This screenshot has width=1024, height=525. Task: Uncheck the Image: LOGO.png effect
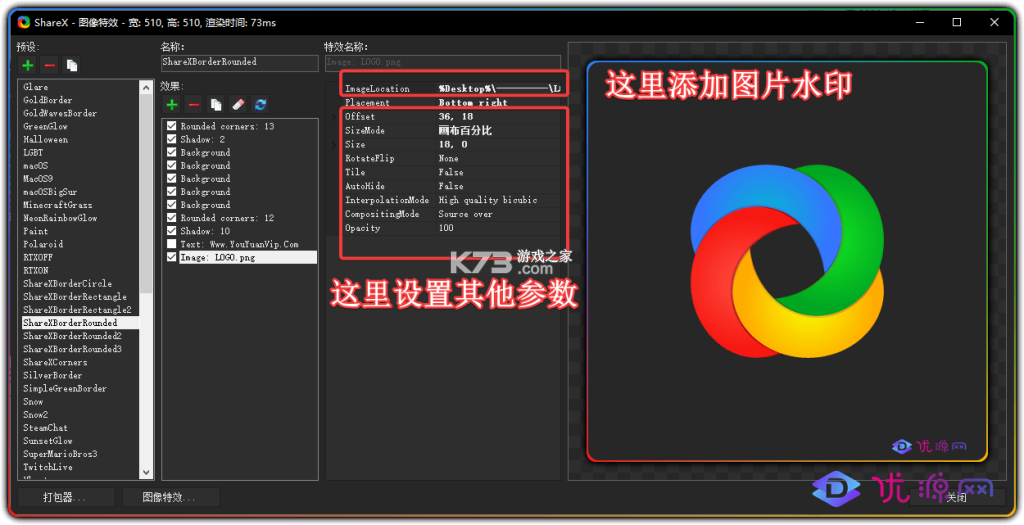(x=172, y=257)
